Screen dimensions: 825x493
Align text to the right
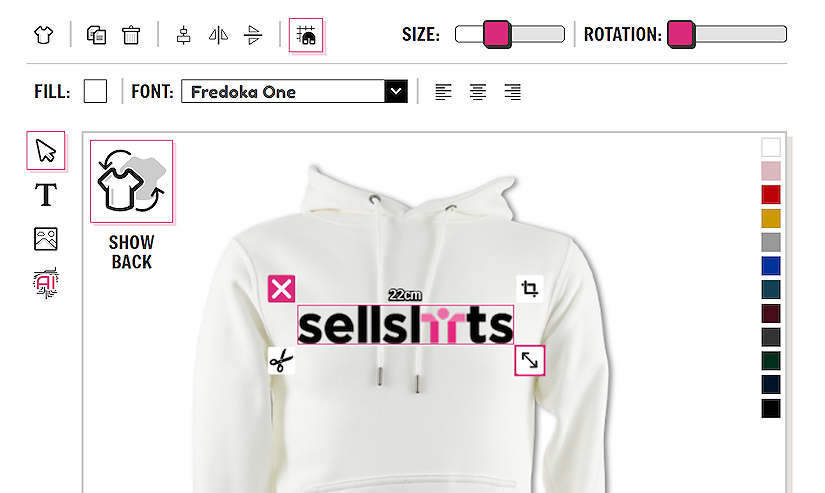(x=512, y=92)
